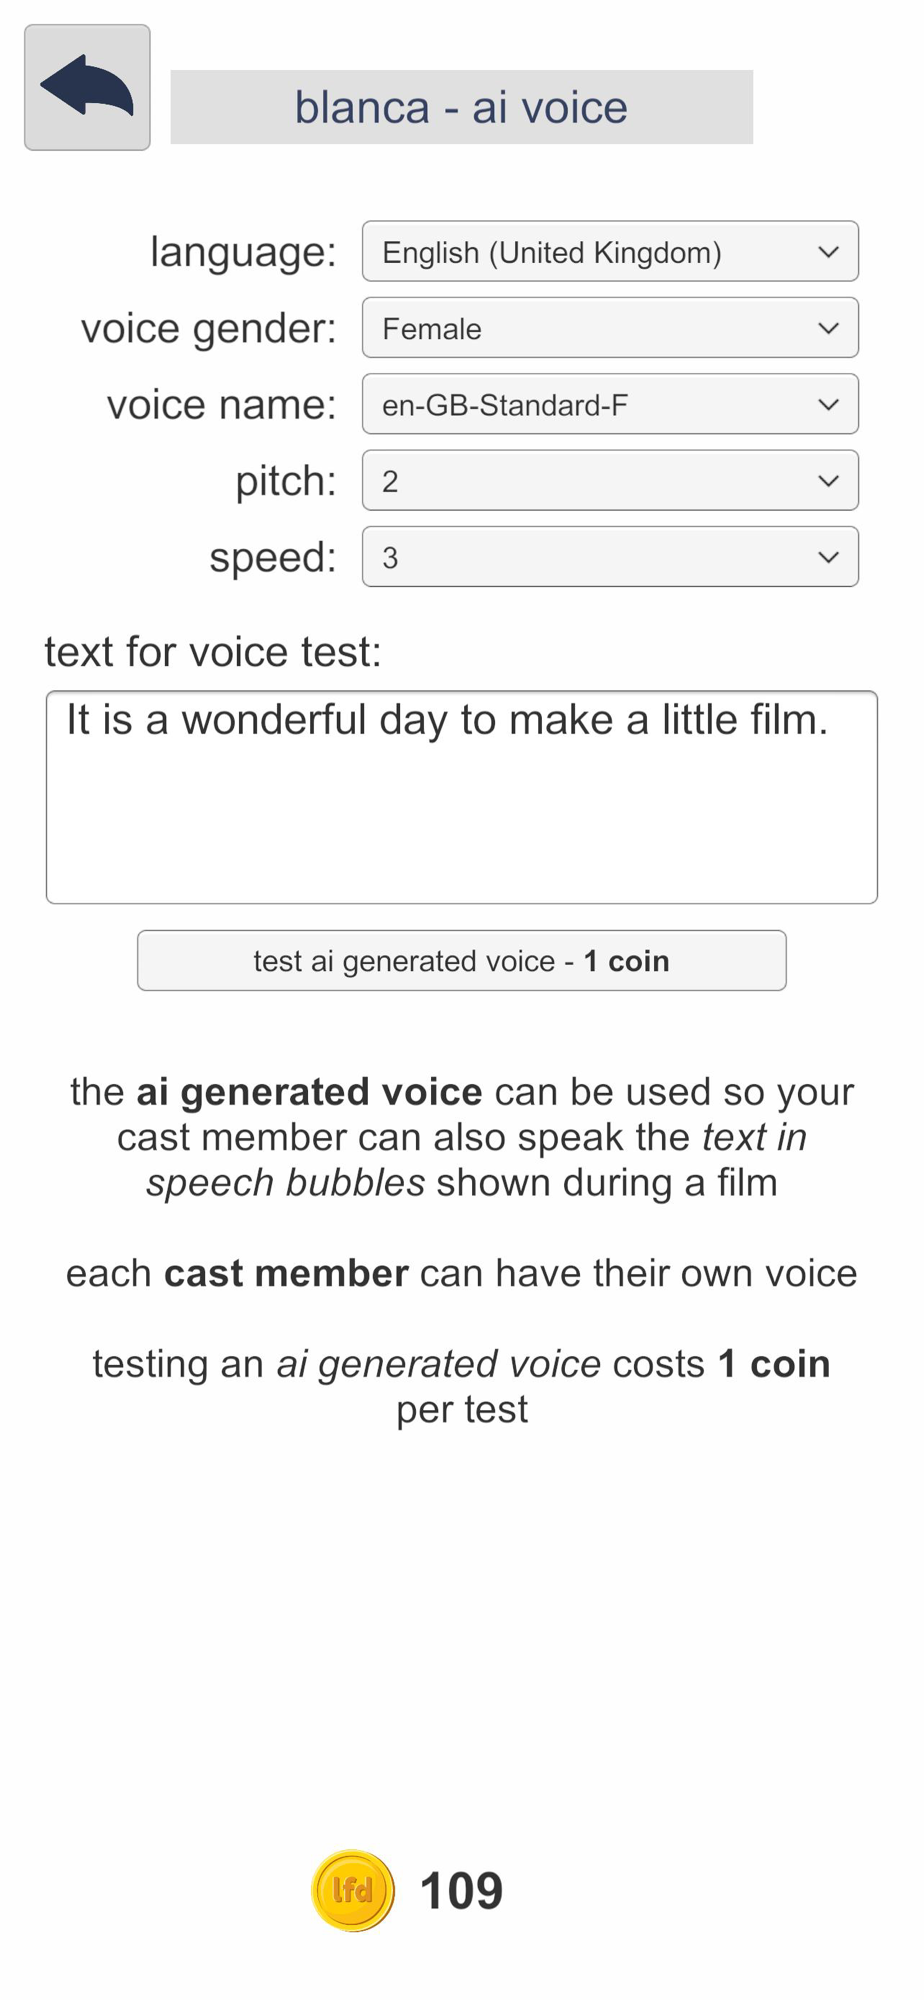
Task: Open the voice name dropdown
Action: click(x=610, y=404)
